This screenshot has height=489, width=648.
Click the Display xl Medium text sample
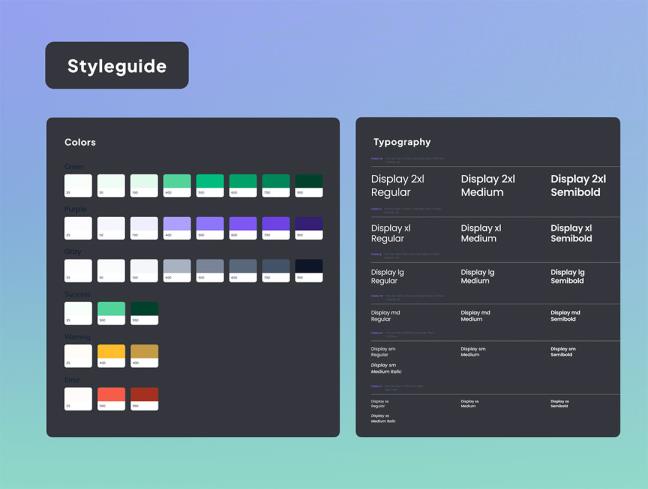[x=481, y=233]
